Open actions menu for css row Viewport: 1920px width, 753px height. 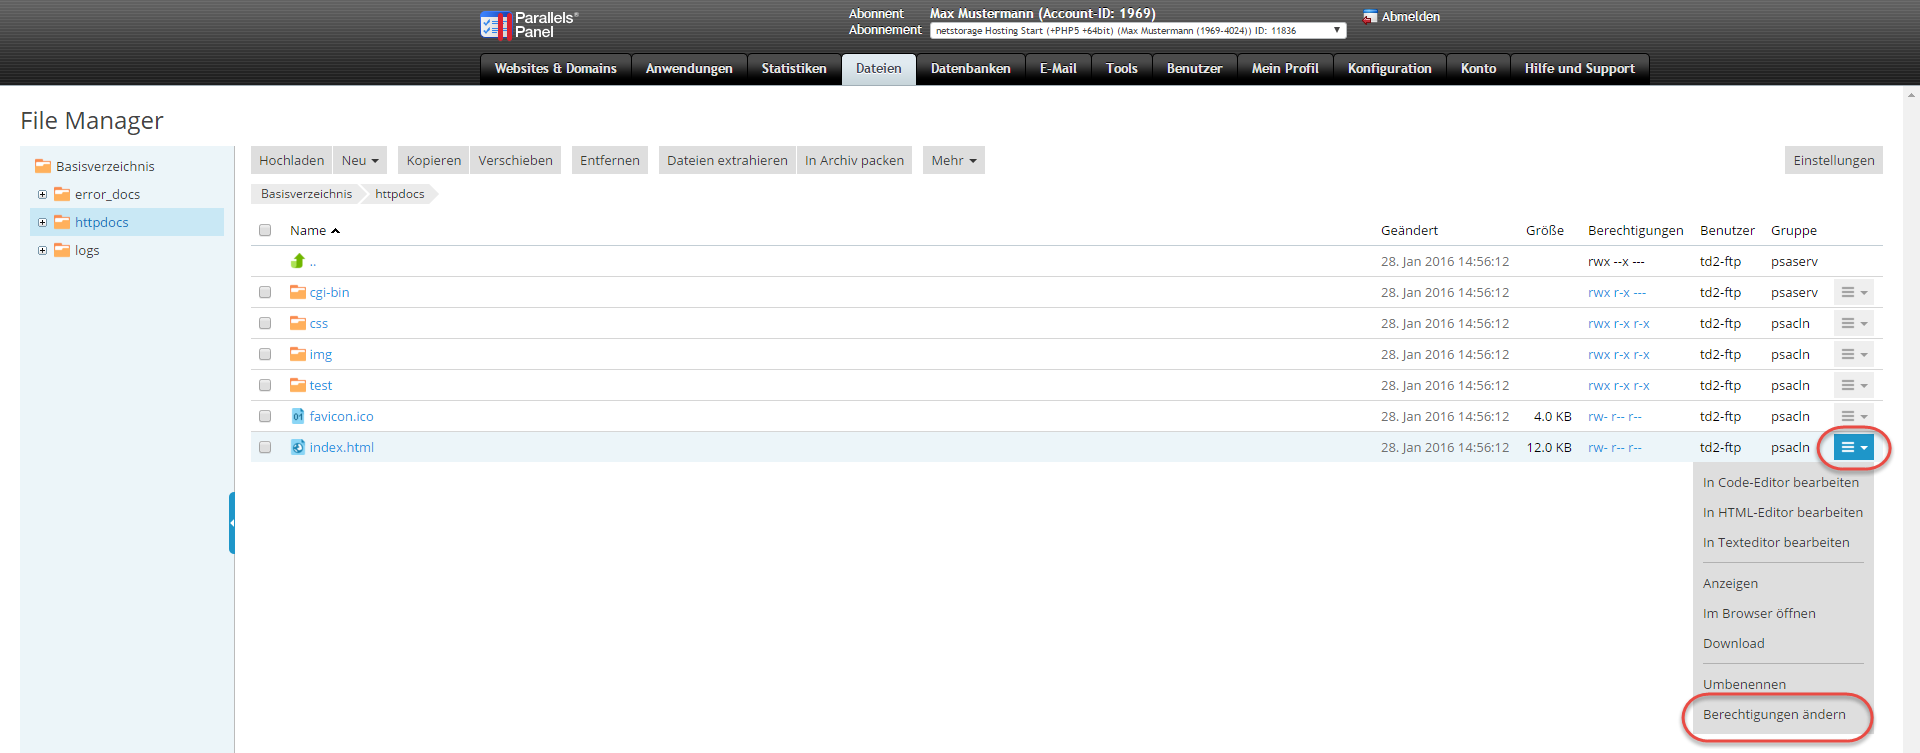pos(1854,323)
